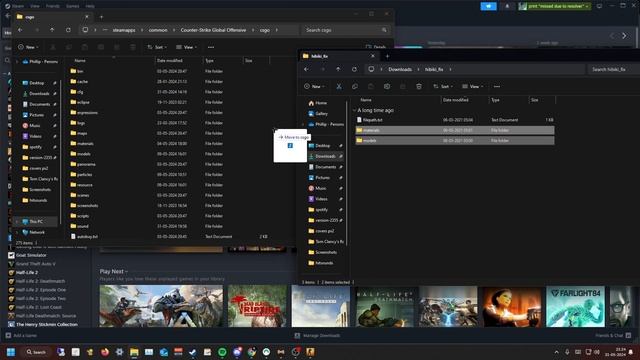
Task: Open the Farlight 84 game thumbnail
Action: 575,307
